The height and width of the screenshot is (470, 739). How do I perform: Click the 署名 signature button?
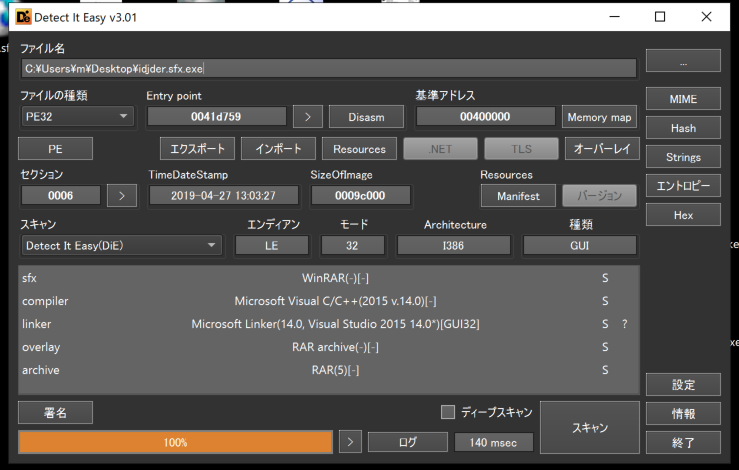(x=55, y=413)
